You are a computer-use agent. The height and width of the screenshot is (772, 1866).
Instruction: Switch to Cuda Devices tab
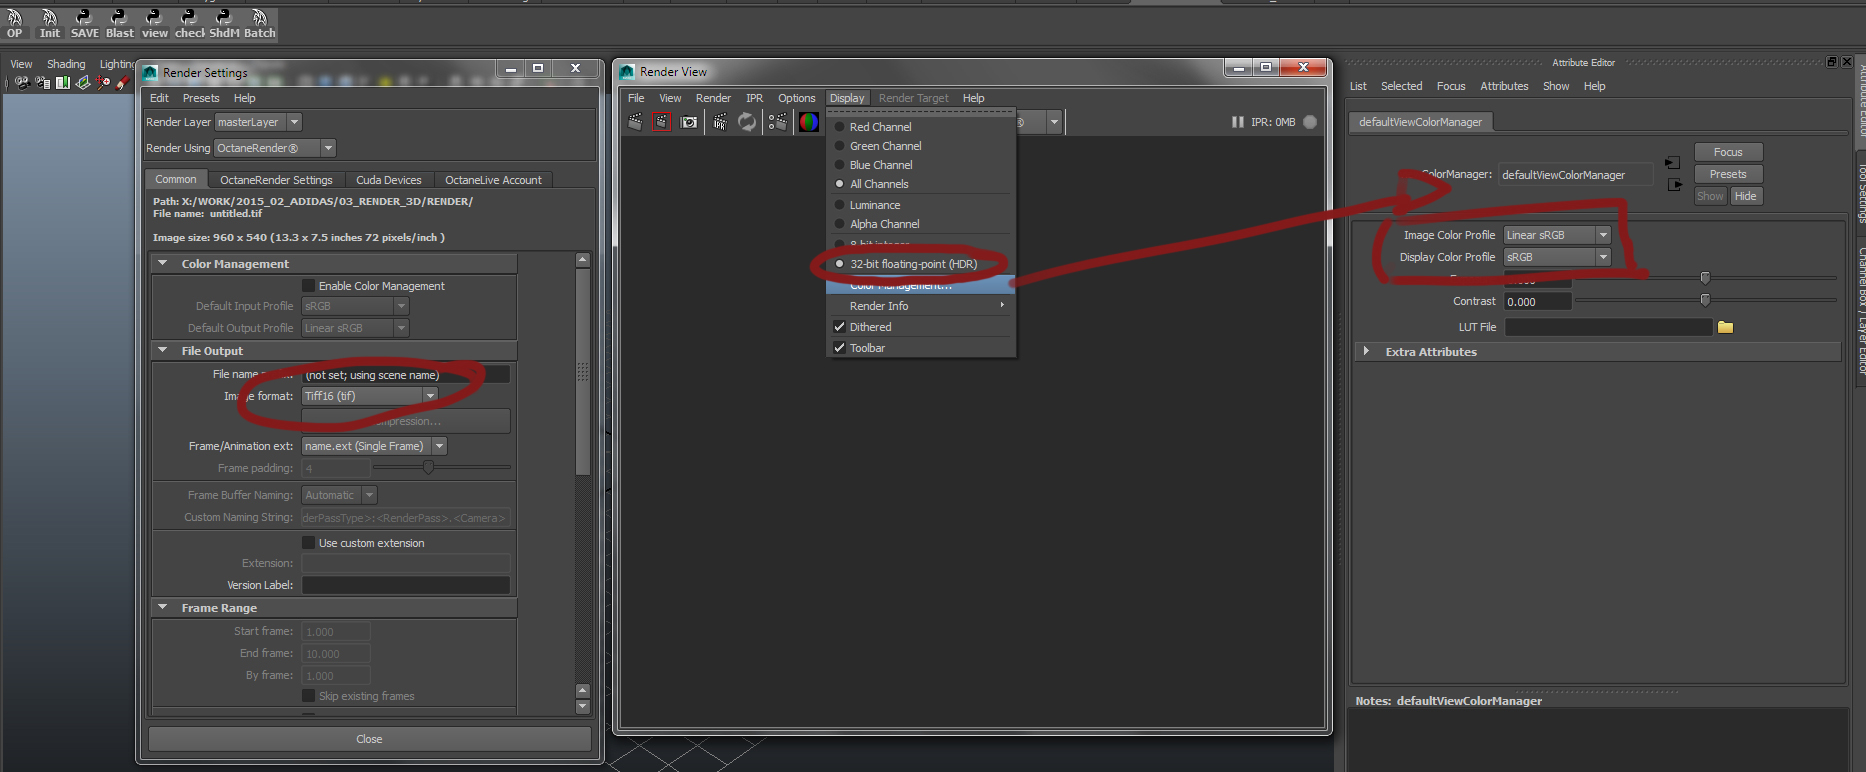(389, 180)
